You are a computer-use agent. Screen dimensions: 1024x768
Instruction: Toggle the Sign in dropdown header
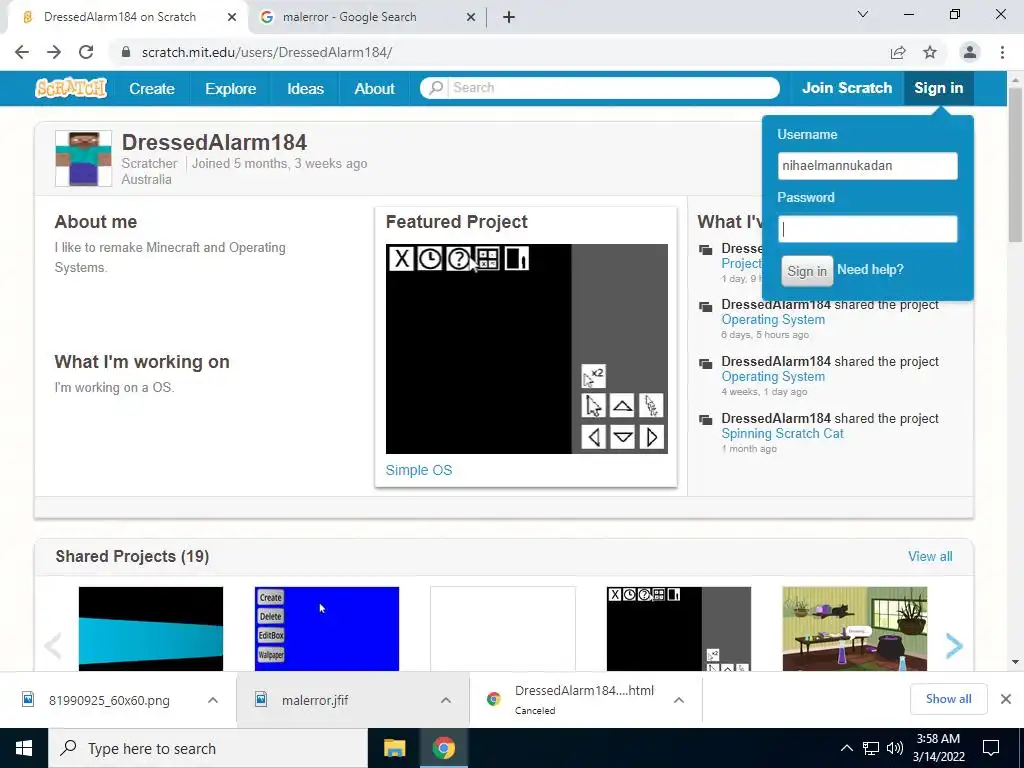coord(938,88)
